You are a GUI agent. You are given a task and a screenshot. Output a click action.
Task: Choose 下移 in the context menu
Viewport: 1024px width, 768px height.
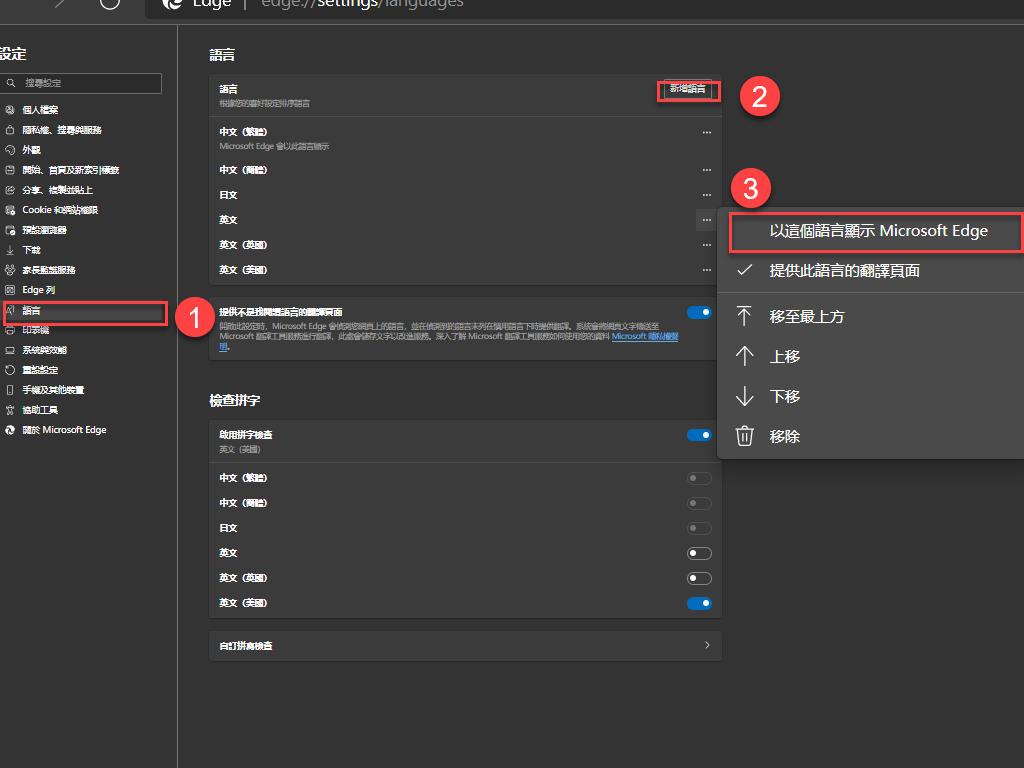[x=871, y=396]
